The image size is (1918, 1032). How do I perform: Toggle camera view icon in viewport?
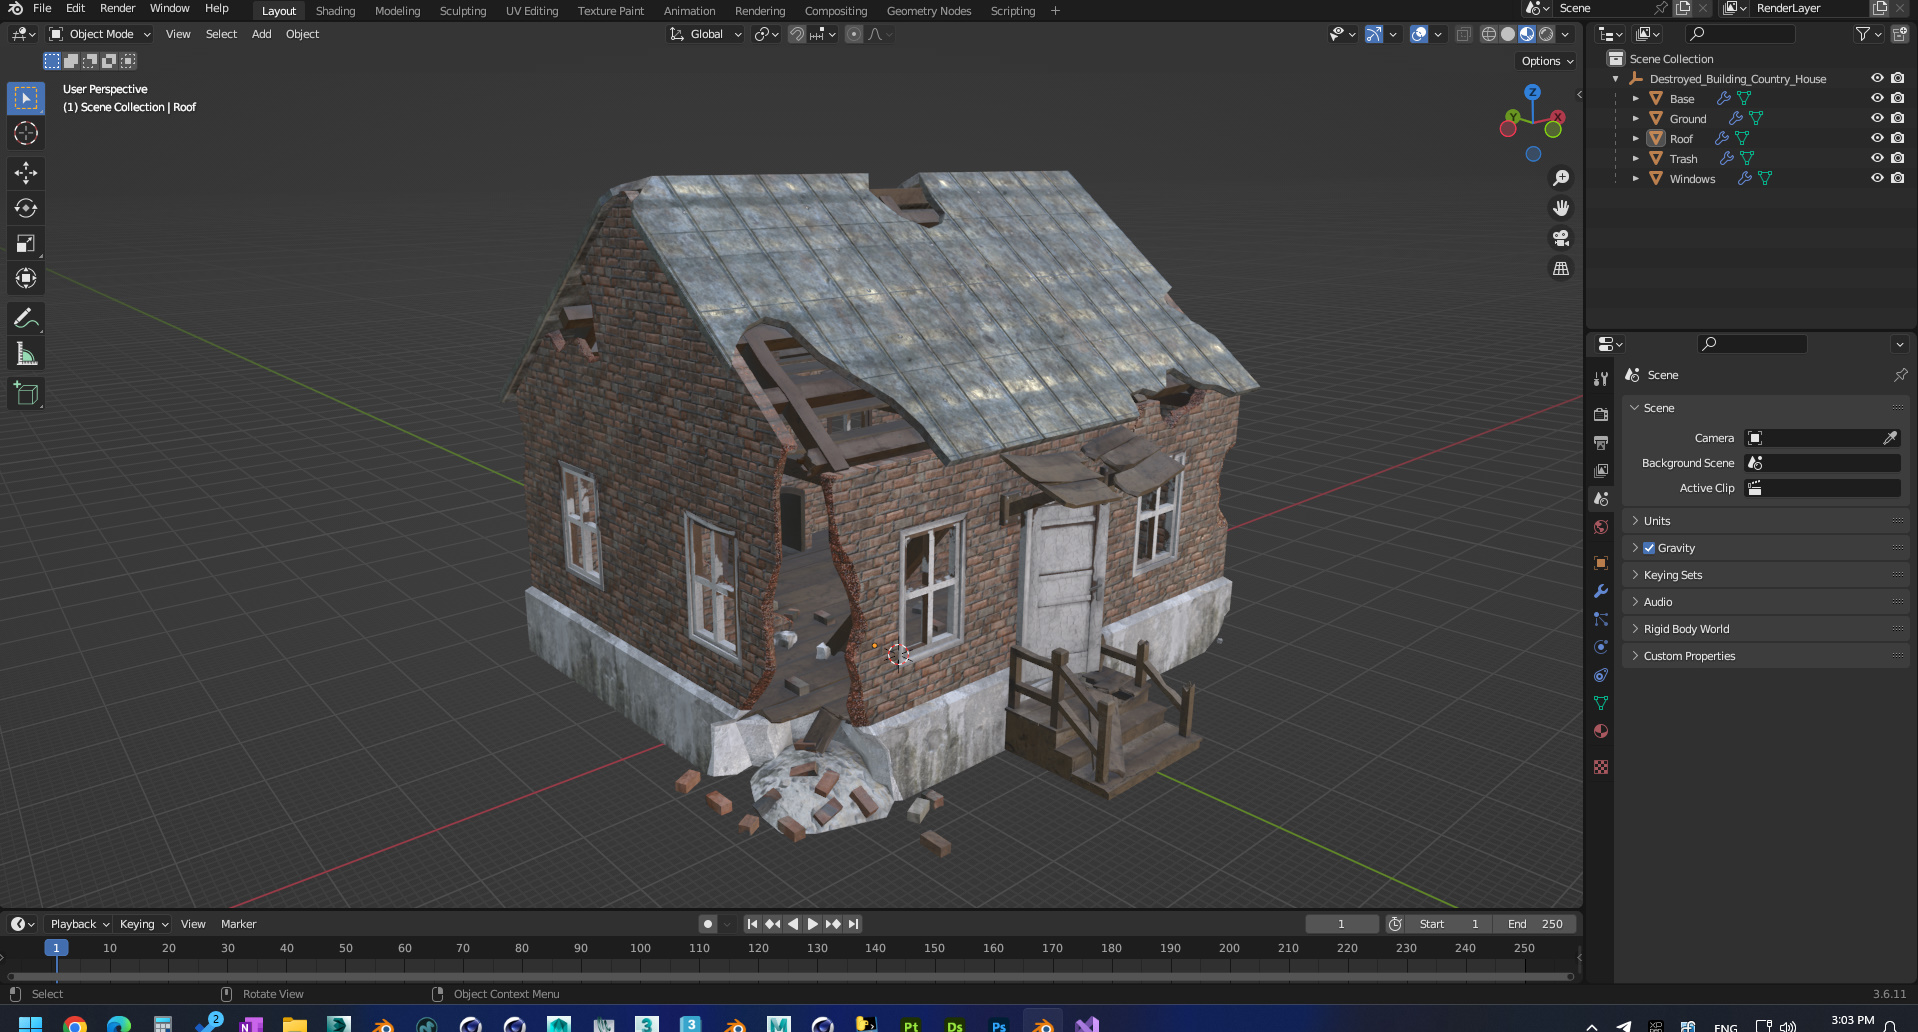[1561, 238]
